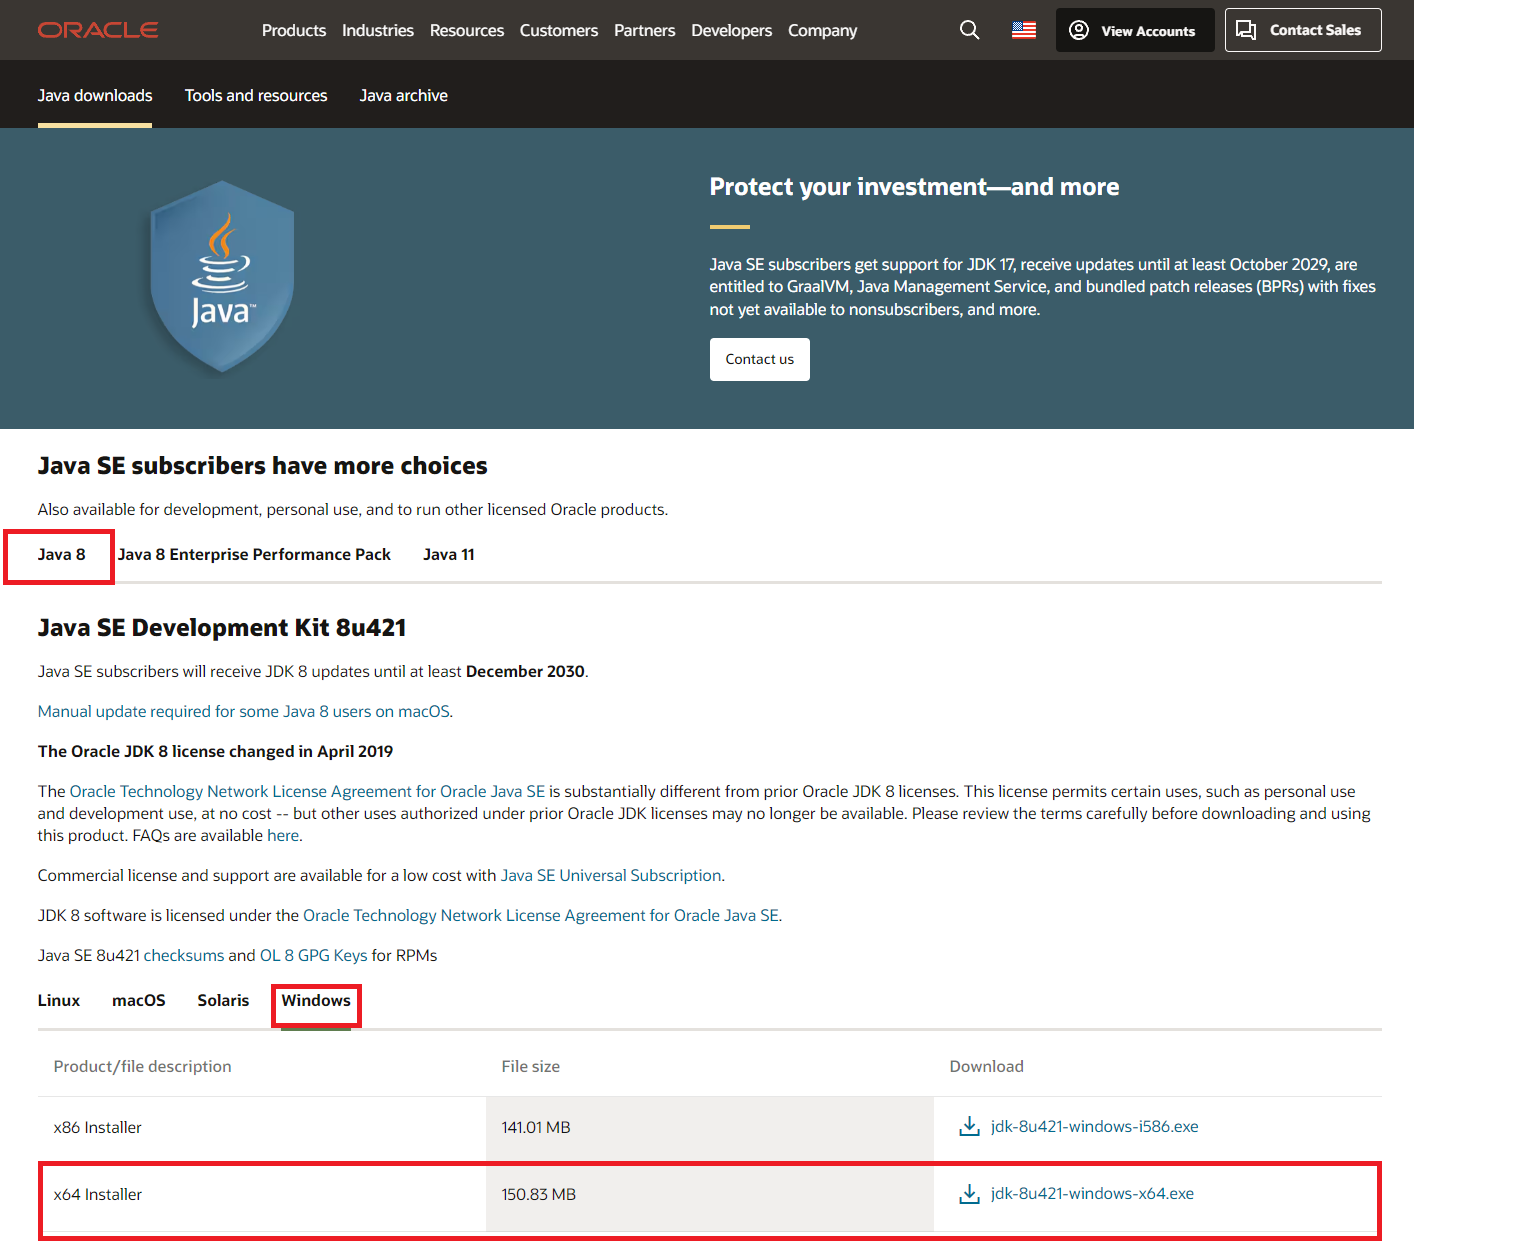Select the US flag country icon
This screenshot has height=1255, width=1536.
(x=1024, y=30)
